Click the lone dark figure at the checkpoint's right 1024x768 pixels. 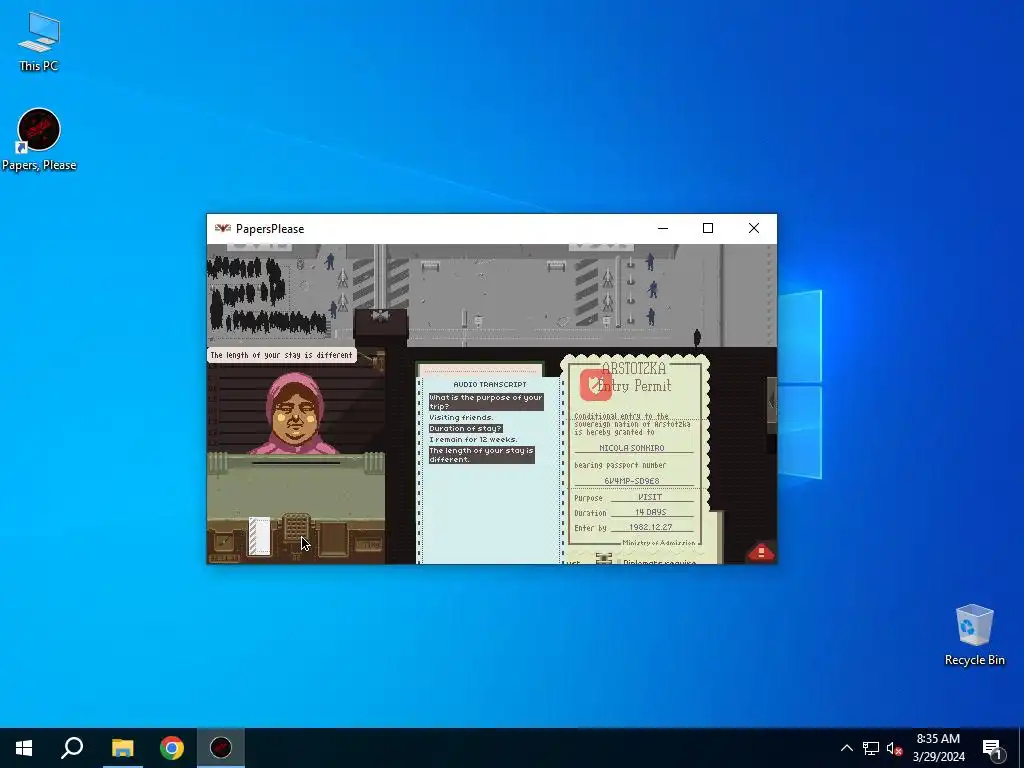(697, 338)
